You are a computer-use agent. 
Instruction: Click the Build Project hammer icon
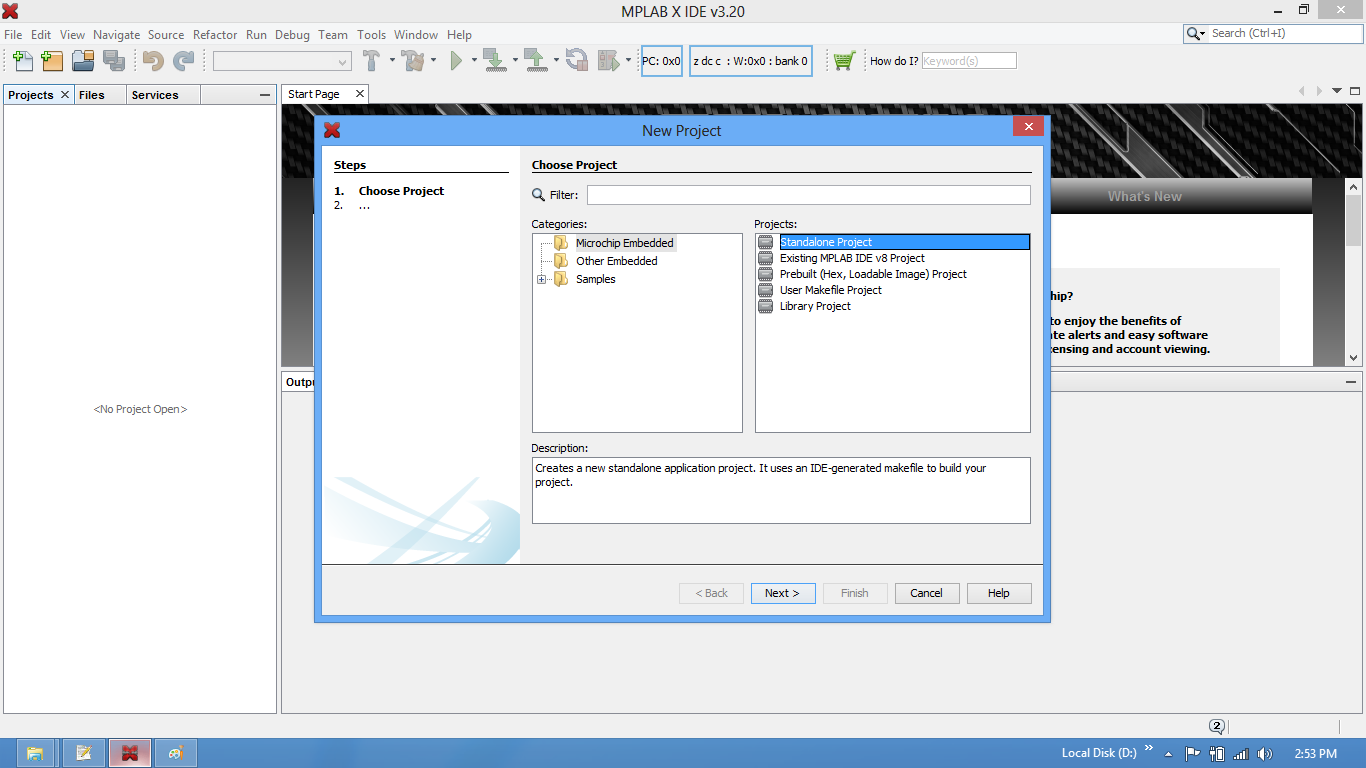coord(371,61)
